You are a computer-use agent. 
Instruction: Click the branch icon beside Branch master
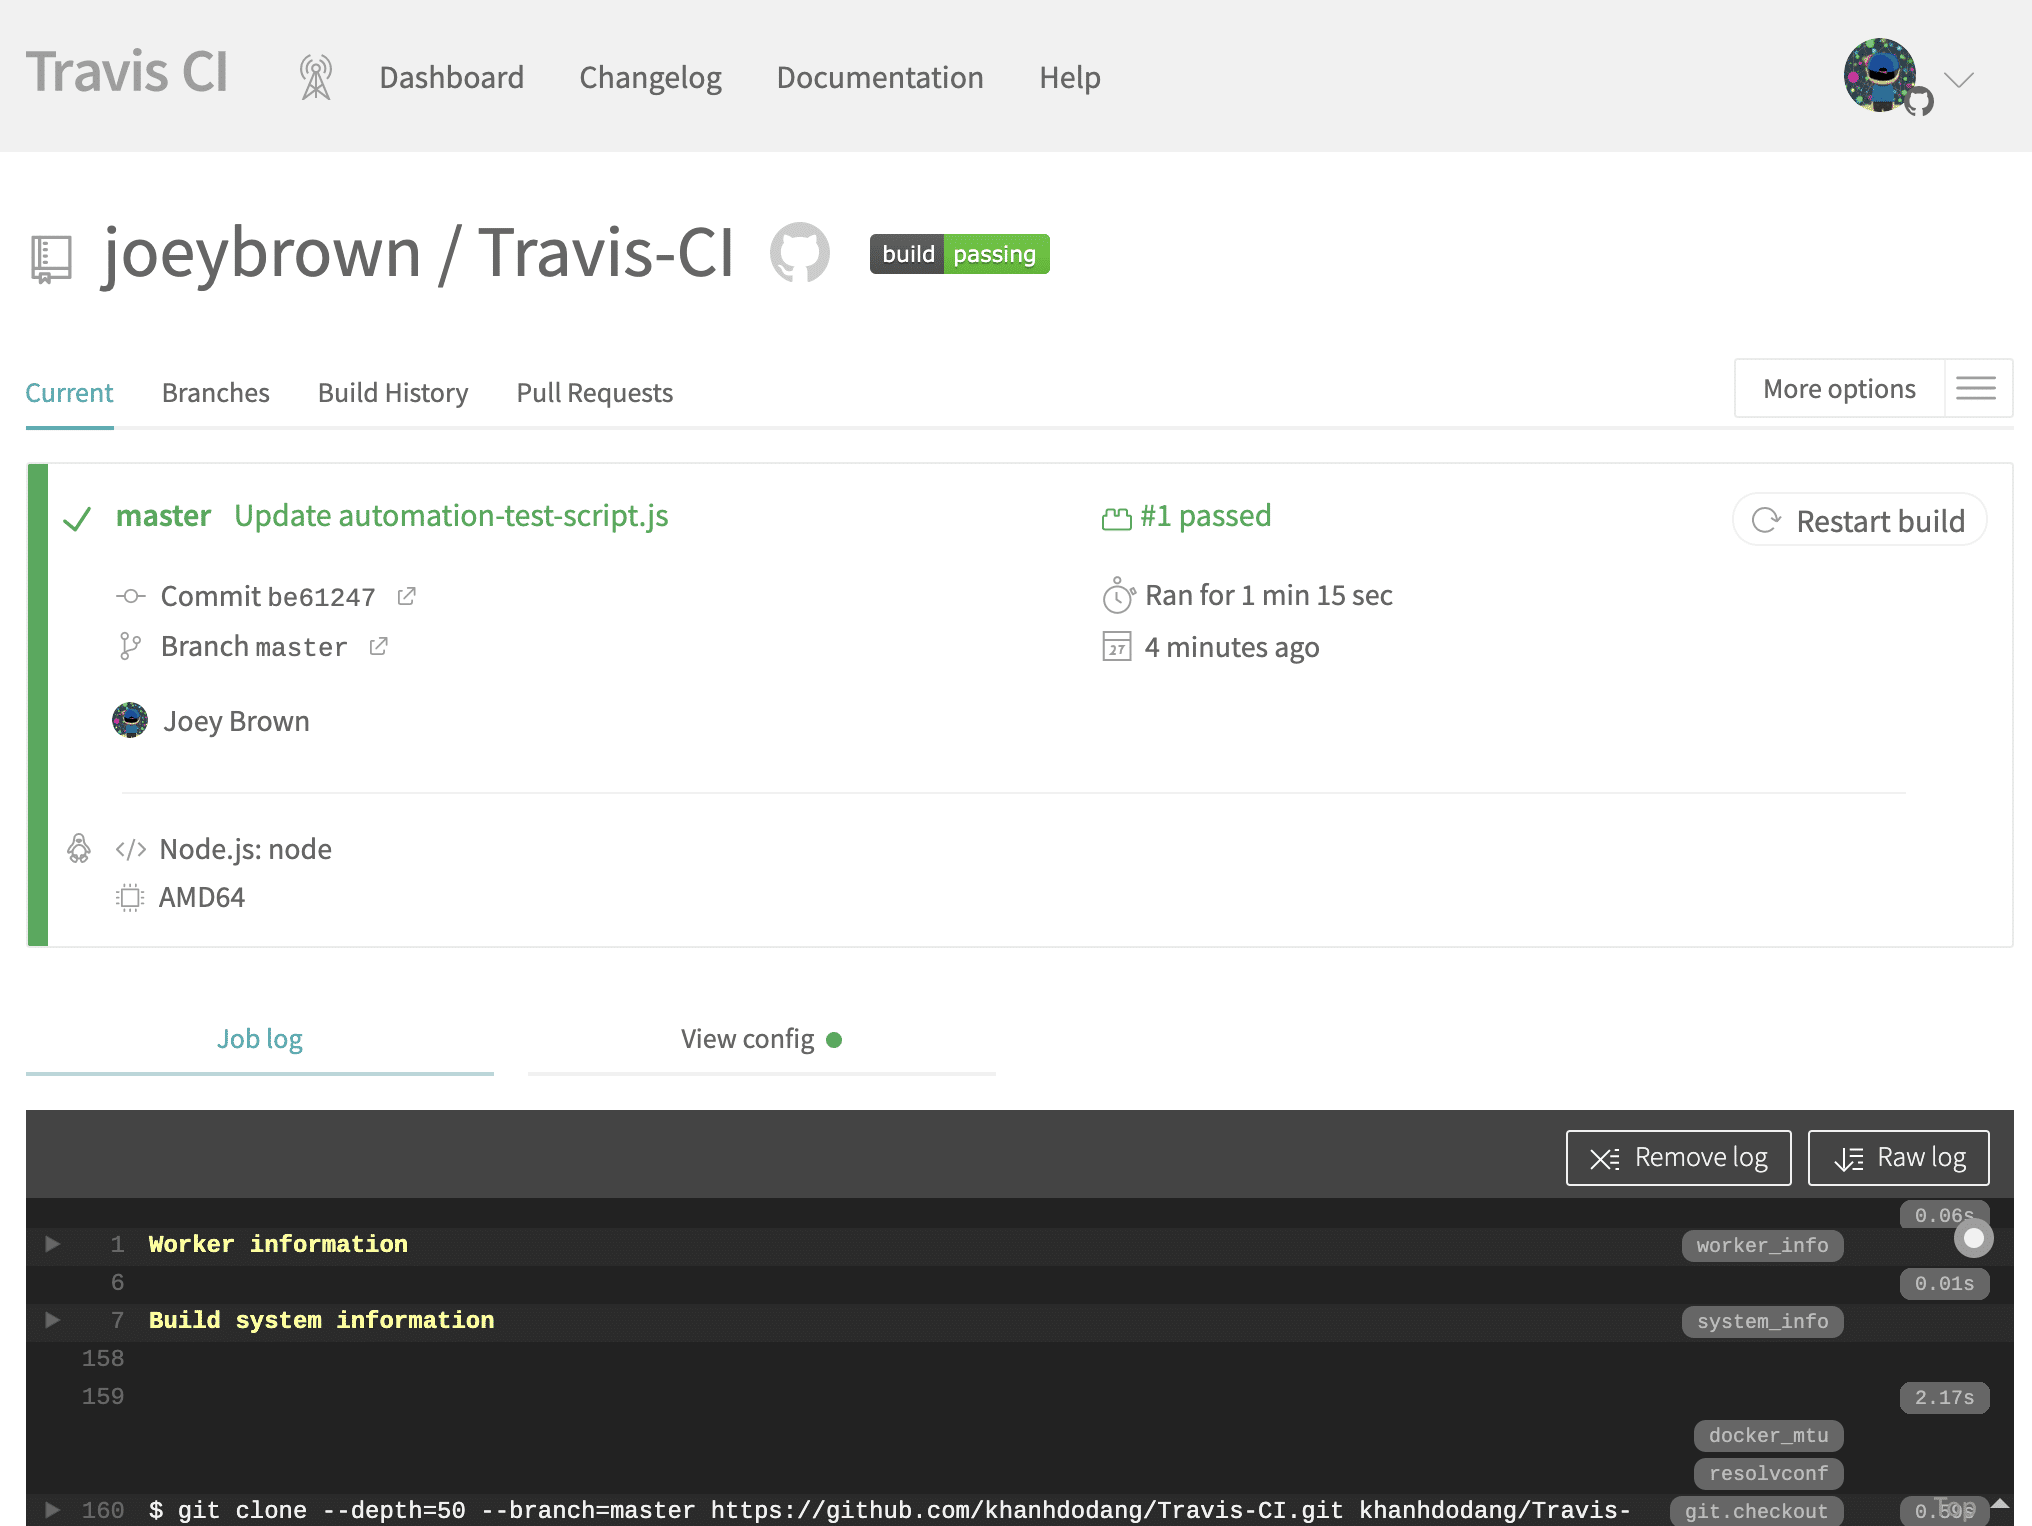point(130,646)
